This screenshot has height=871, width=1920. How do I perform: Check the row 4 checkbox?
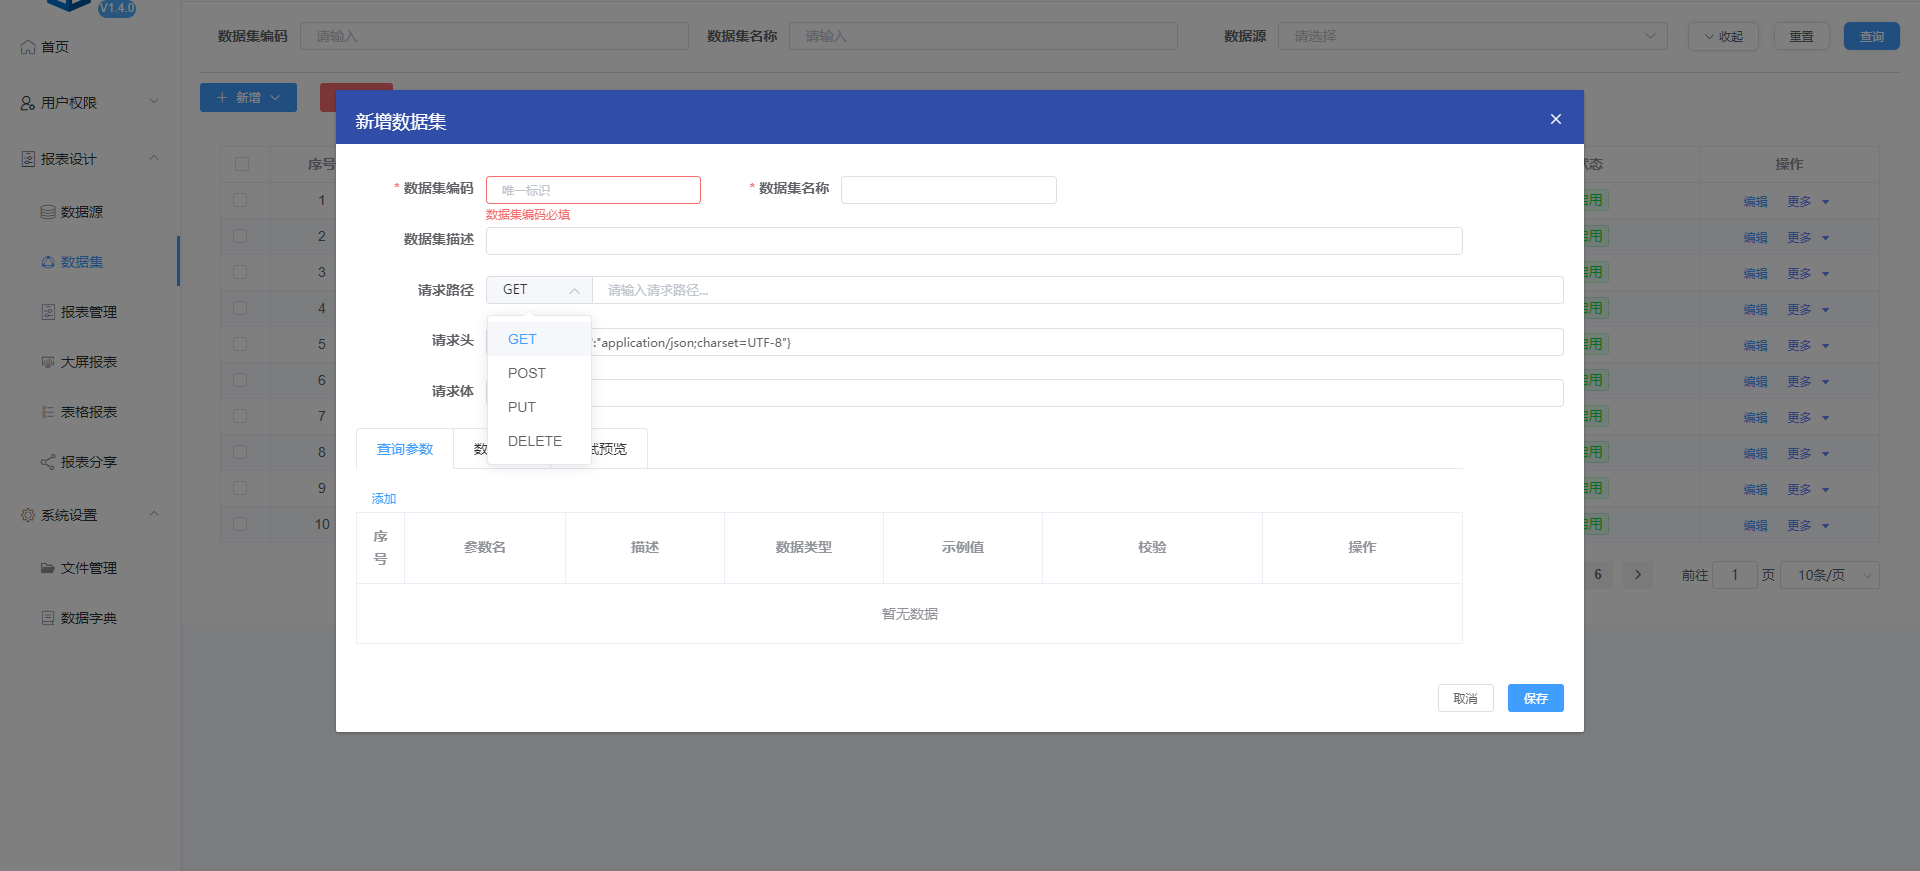pos(240,308)
